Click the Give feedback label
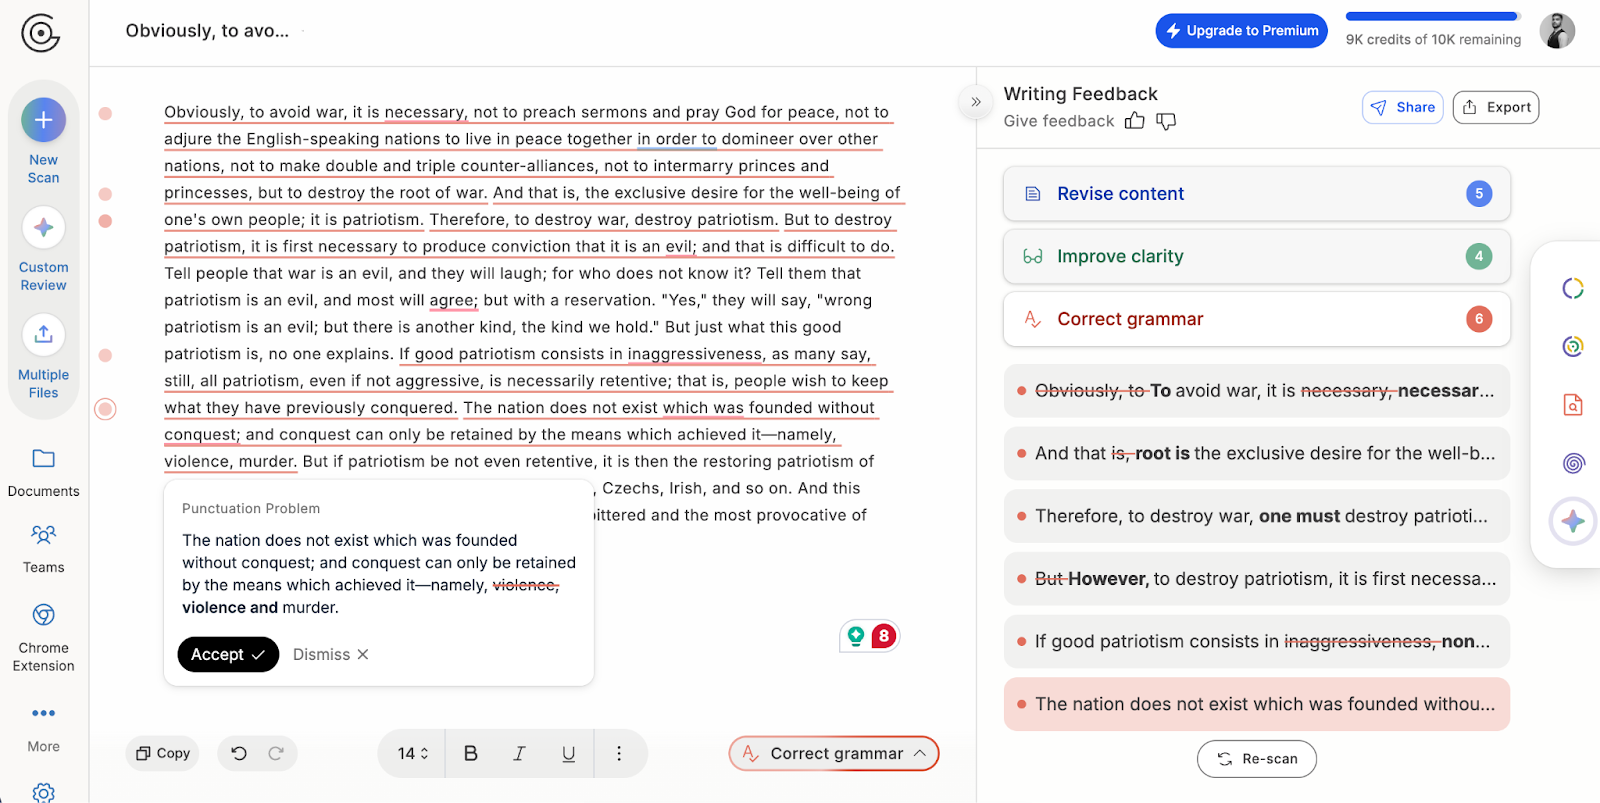Viewport: 1600px width, 803px height. click(1059, 121)
